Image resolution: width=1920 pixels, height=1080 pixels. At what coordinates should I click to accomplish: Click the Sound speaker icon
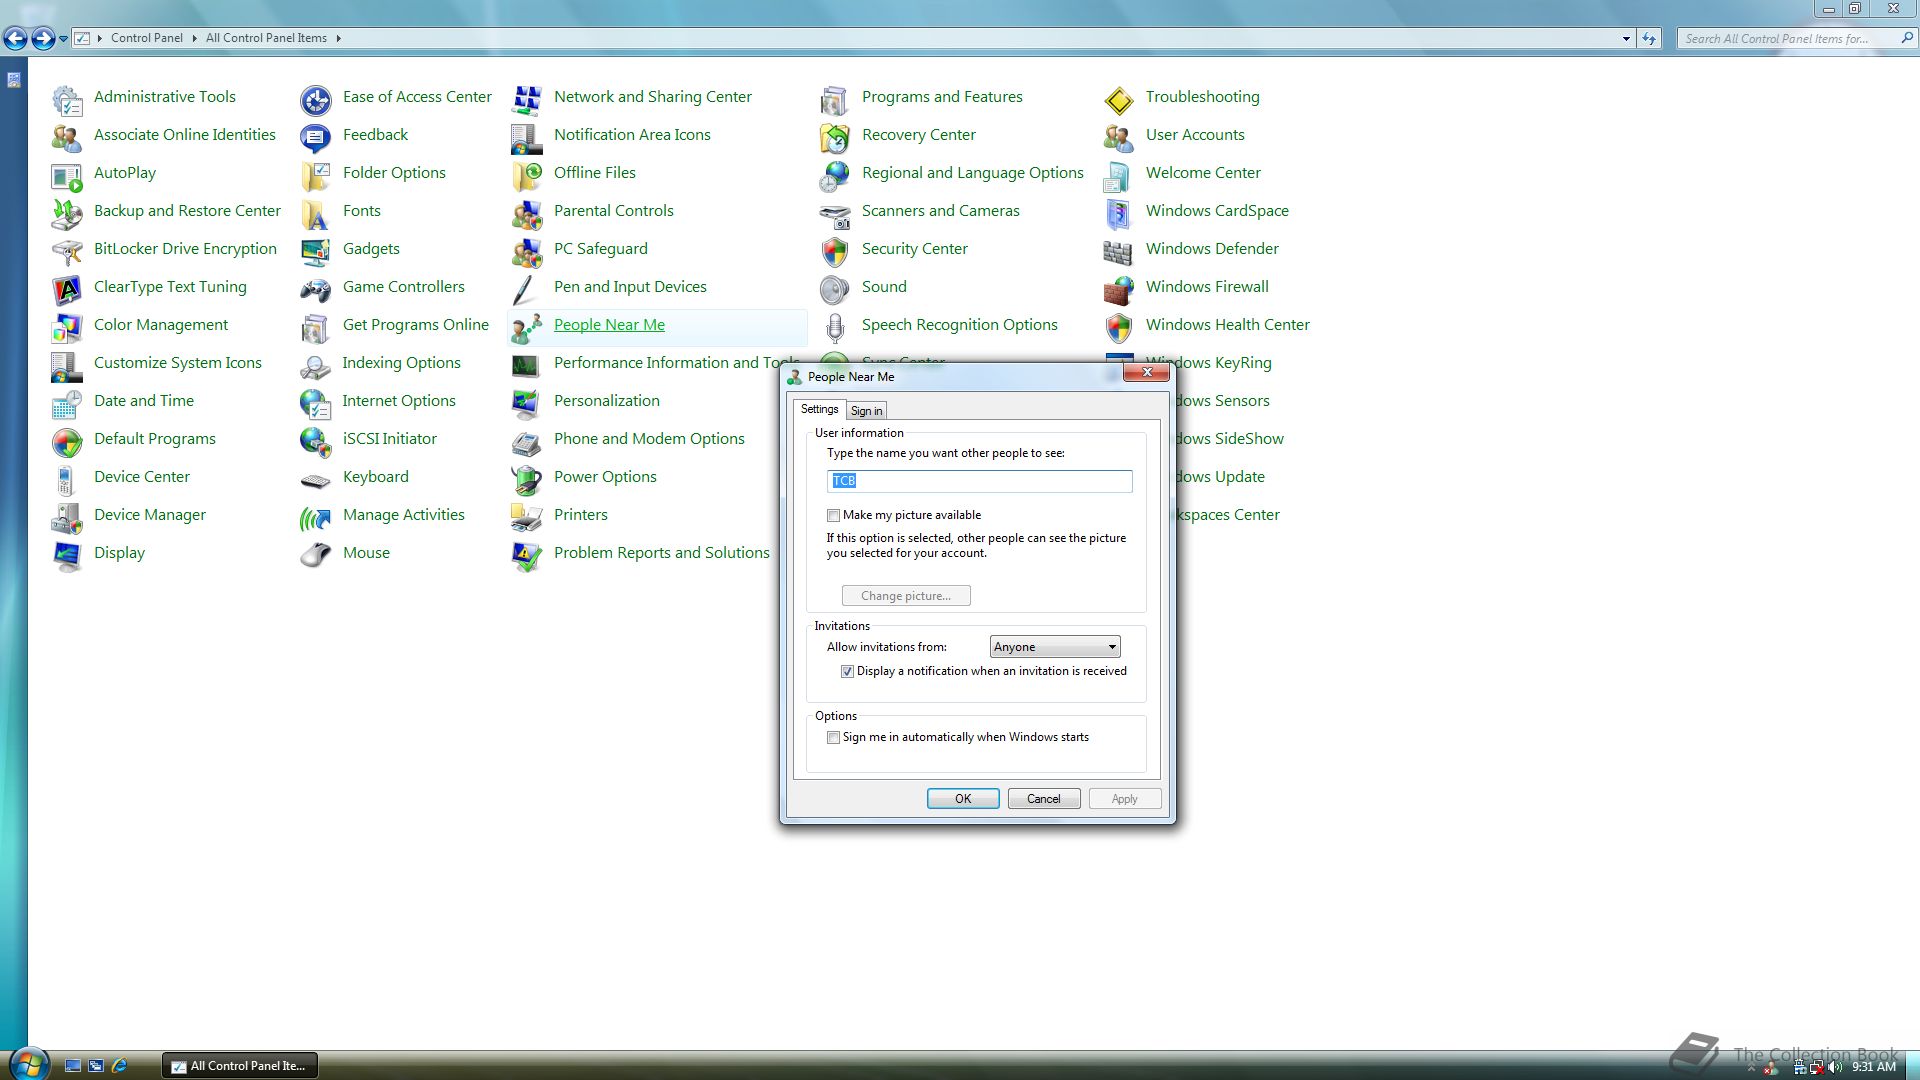click(x=835, y=288)
